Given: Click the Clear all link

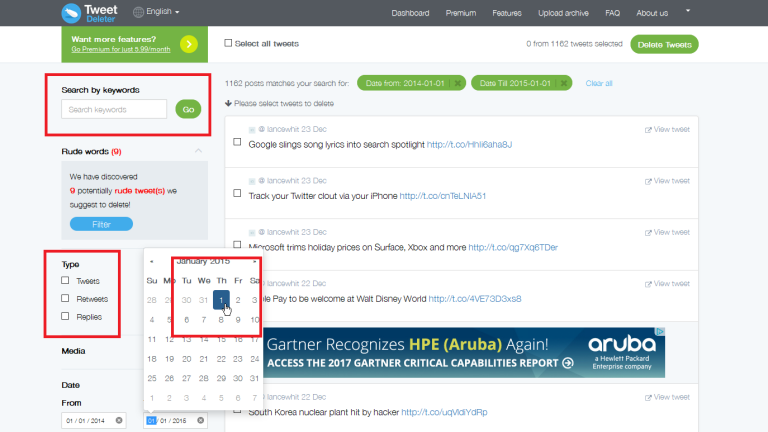Looking at the screenshot, I should (x=599, y=83).
